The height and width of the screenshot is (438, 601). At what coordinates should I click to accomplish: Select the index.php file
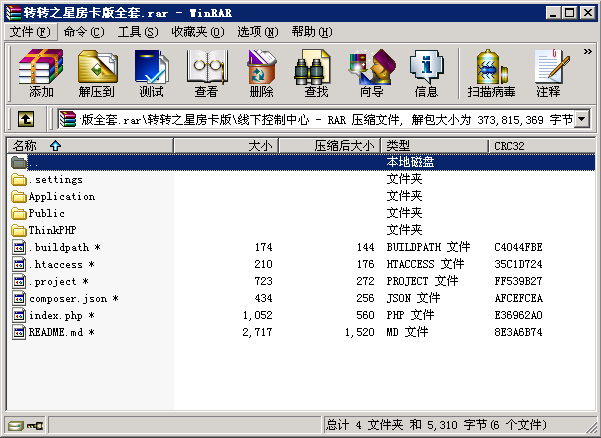pos(56,315)
